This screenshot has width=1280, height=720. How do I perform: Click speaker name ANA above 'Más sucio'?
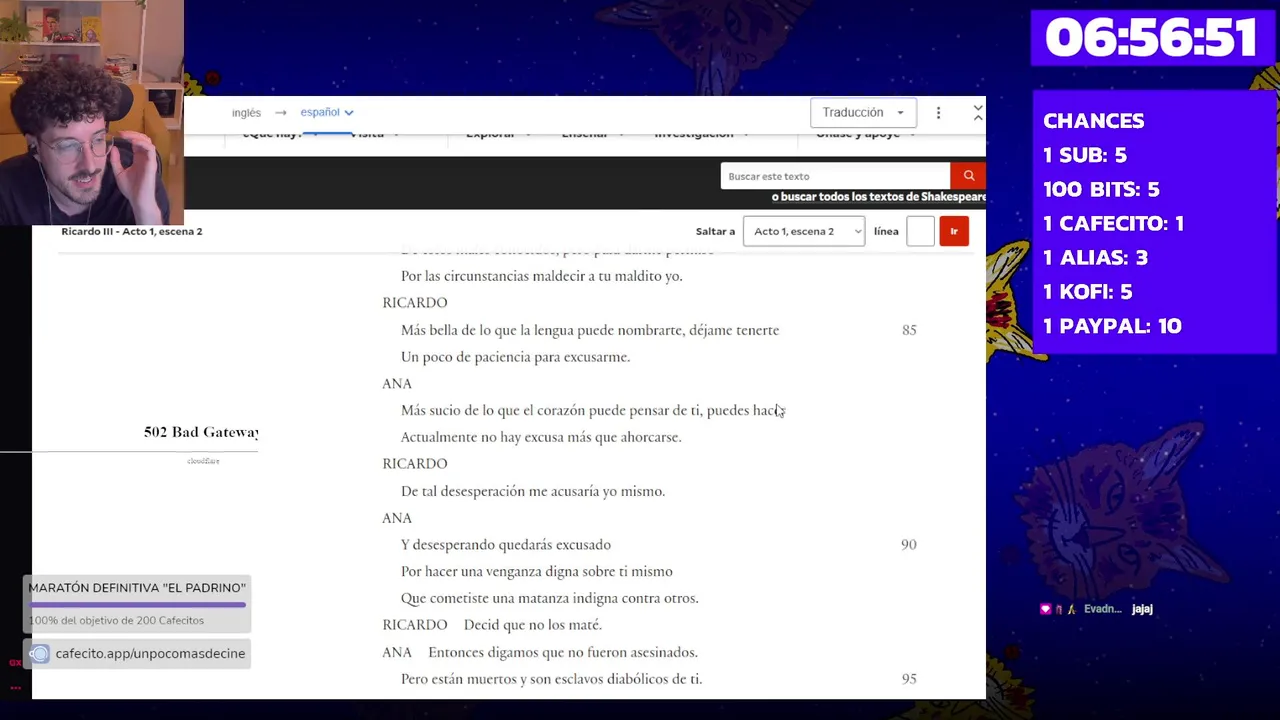coord(397,384)
